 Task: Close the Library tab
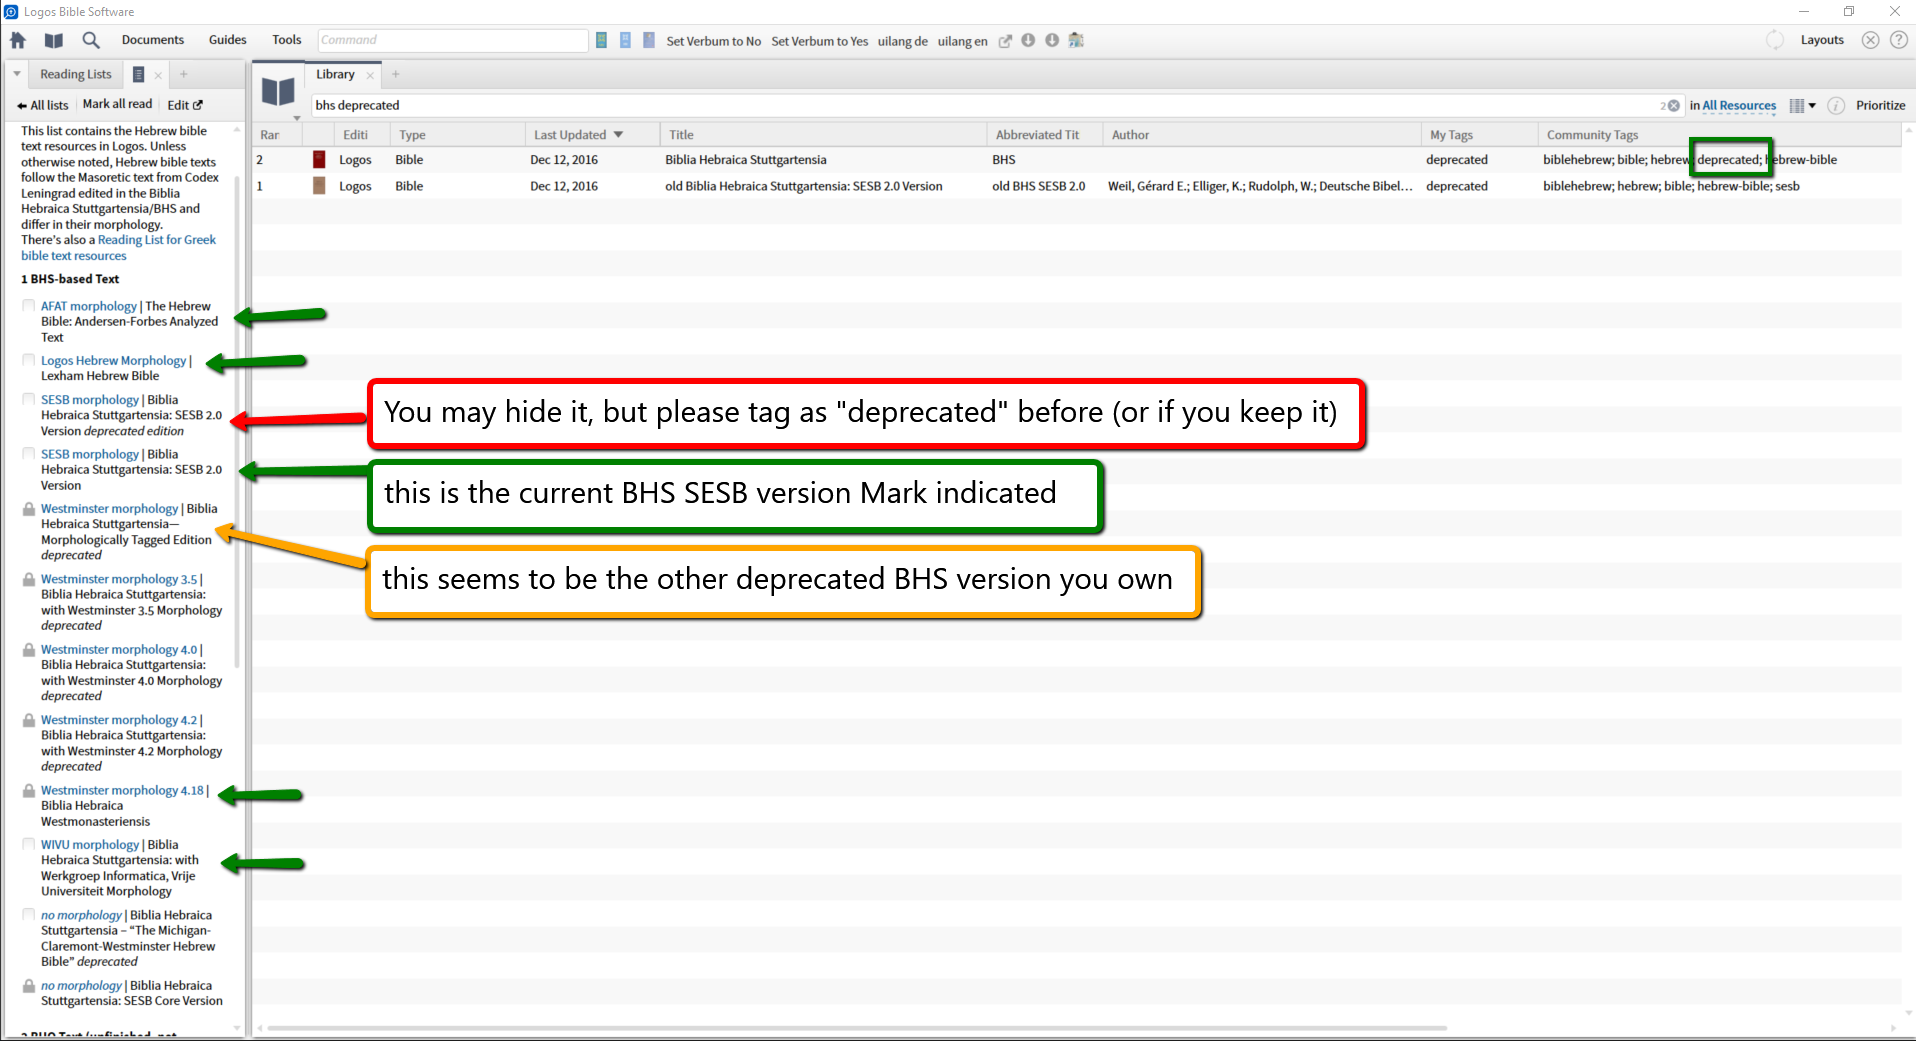click(370, 75)
